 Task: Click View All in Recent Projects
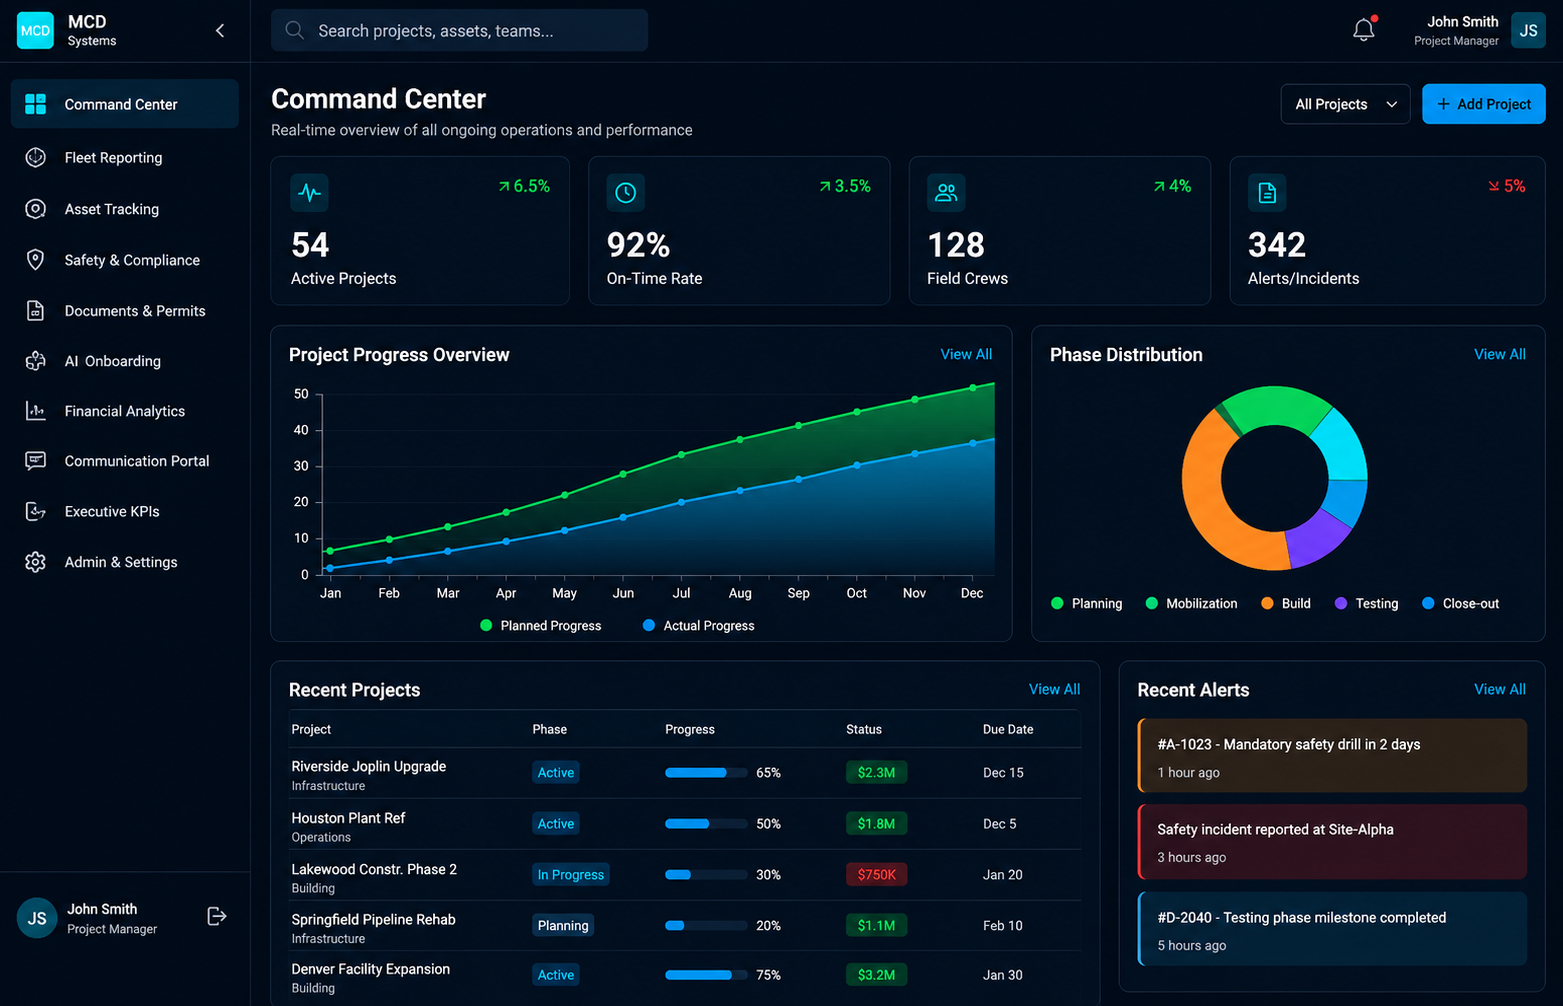click(1054, 689)
